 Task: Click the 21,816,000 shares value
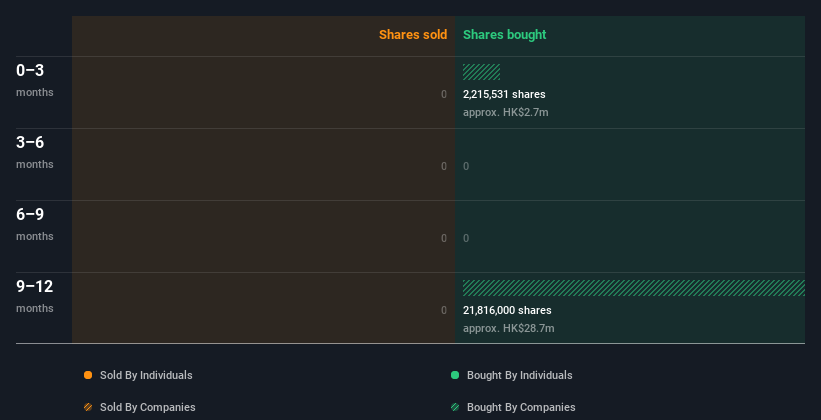click(507, 310)
